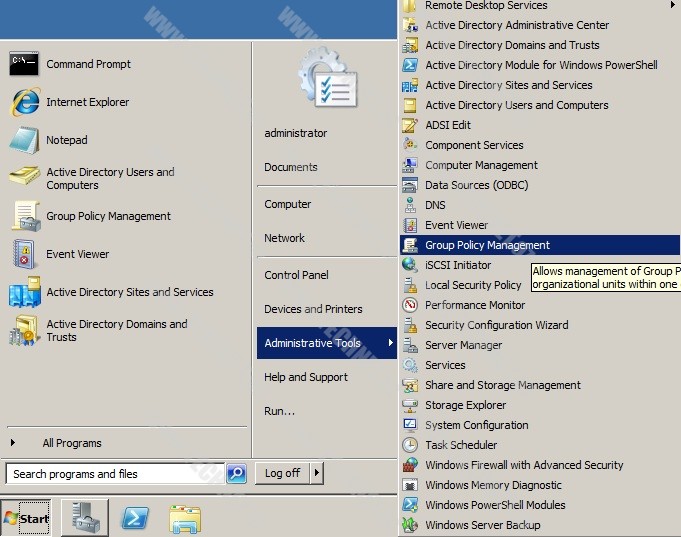
Task: Click the PowerShell icon on taskbar
Action: 136,518
